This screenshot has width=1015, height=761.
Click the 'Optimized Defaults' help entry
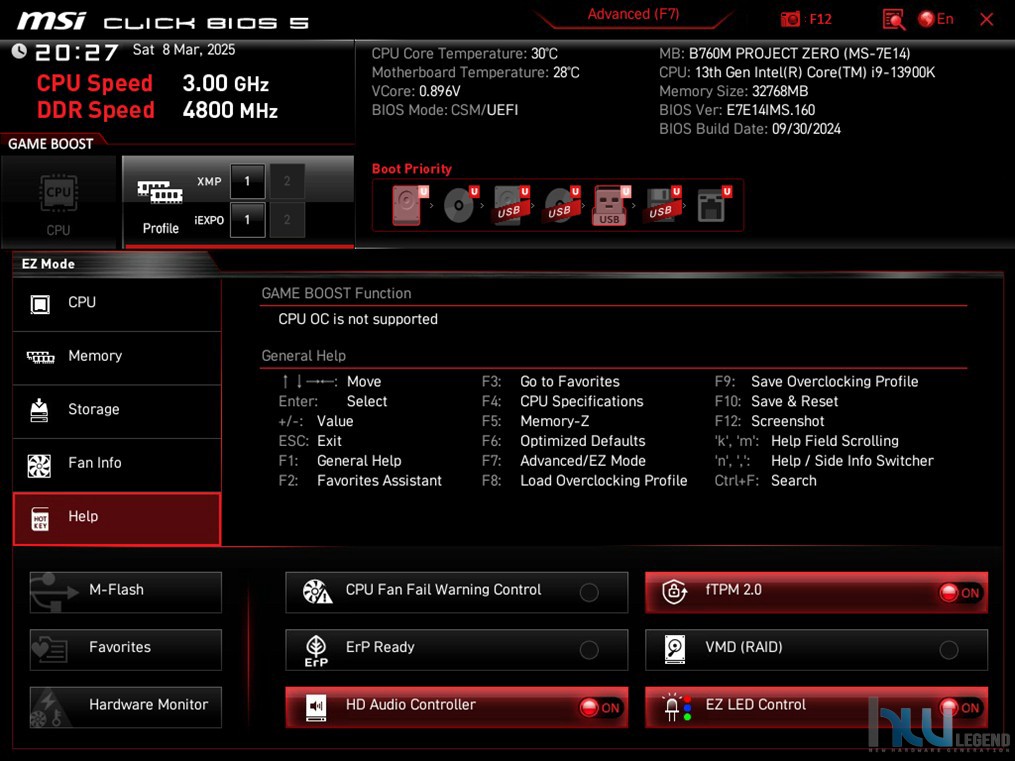click(x=583, y=441)
